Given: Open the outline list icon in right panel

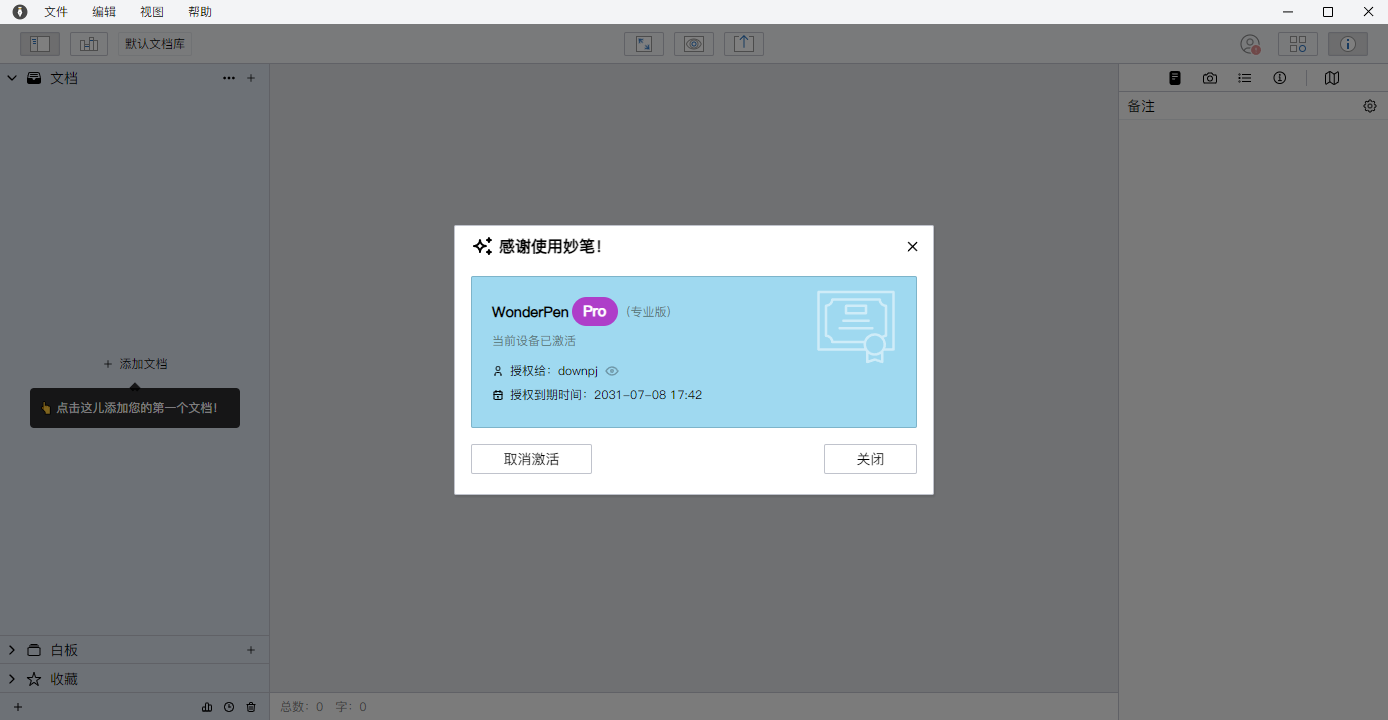Looking at the screenshot, I should tap(1245, 78).
